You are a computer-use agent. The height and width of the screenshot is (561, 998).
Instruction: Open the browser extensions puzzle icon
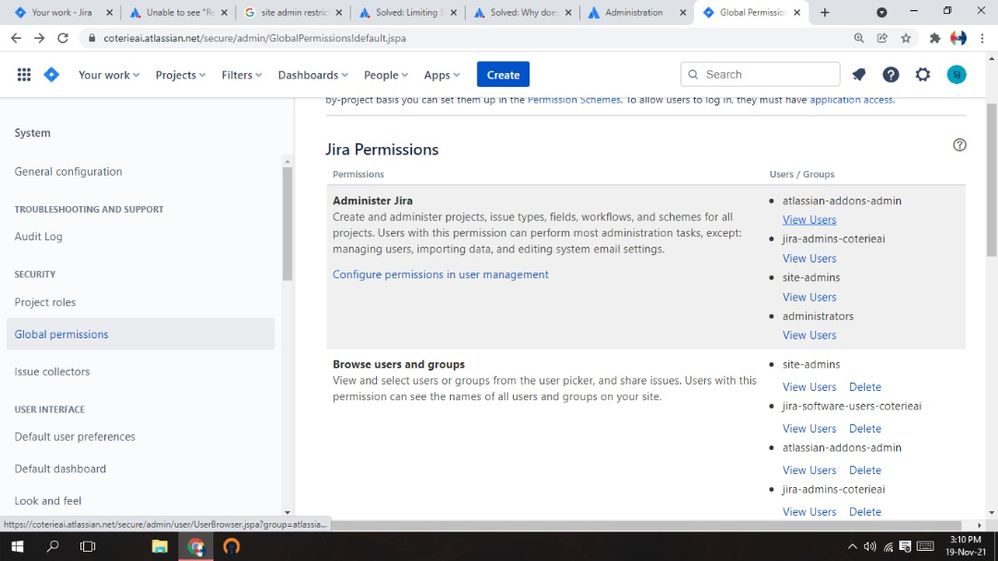pyautogui.click(x=934, y=38)
